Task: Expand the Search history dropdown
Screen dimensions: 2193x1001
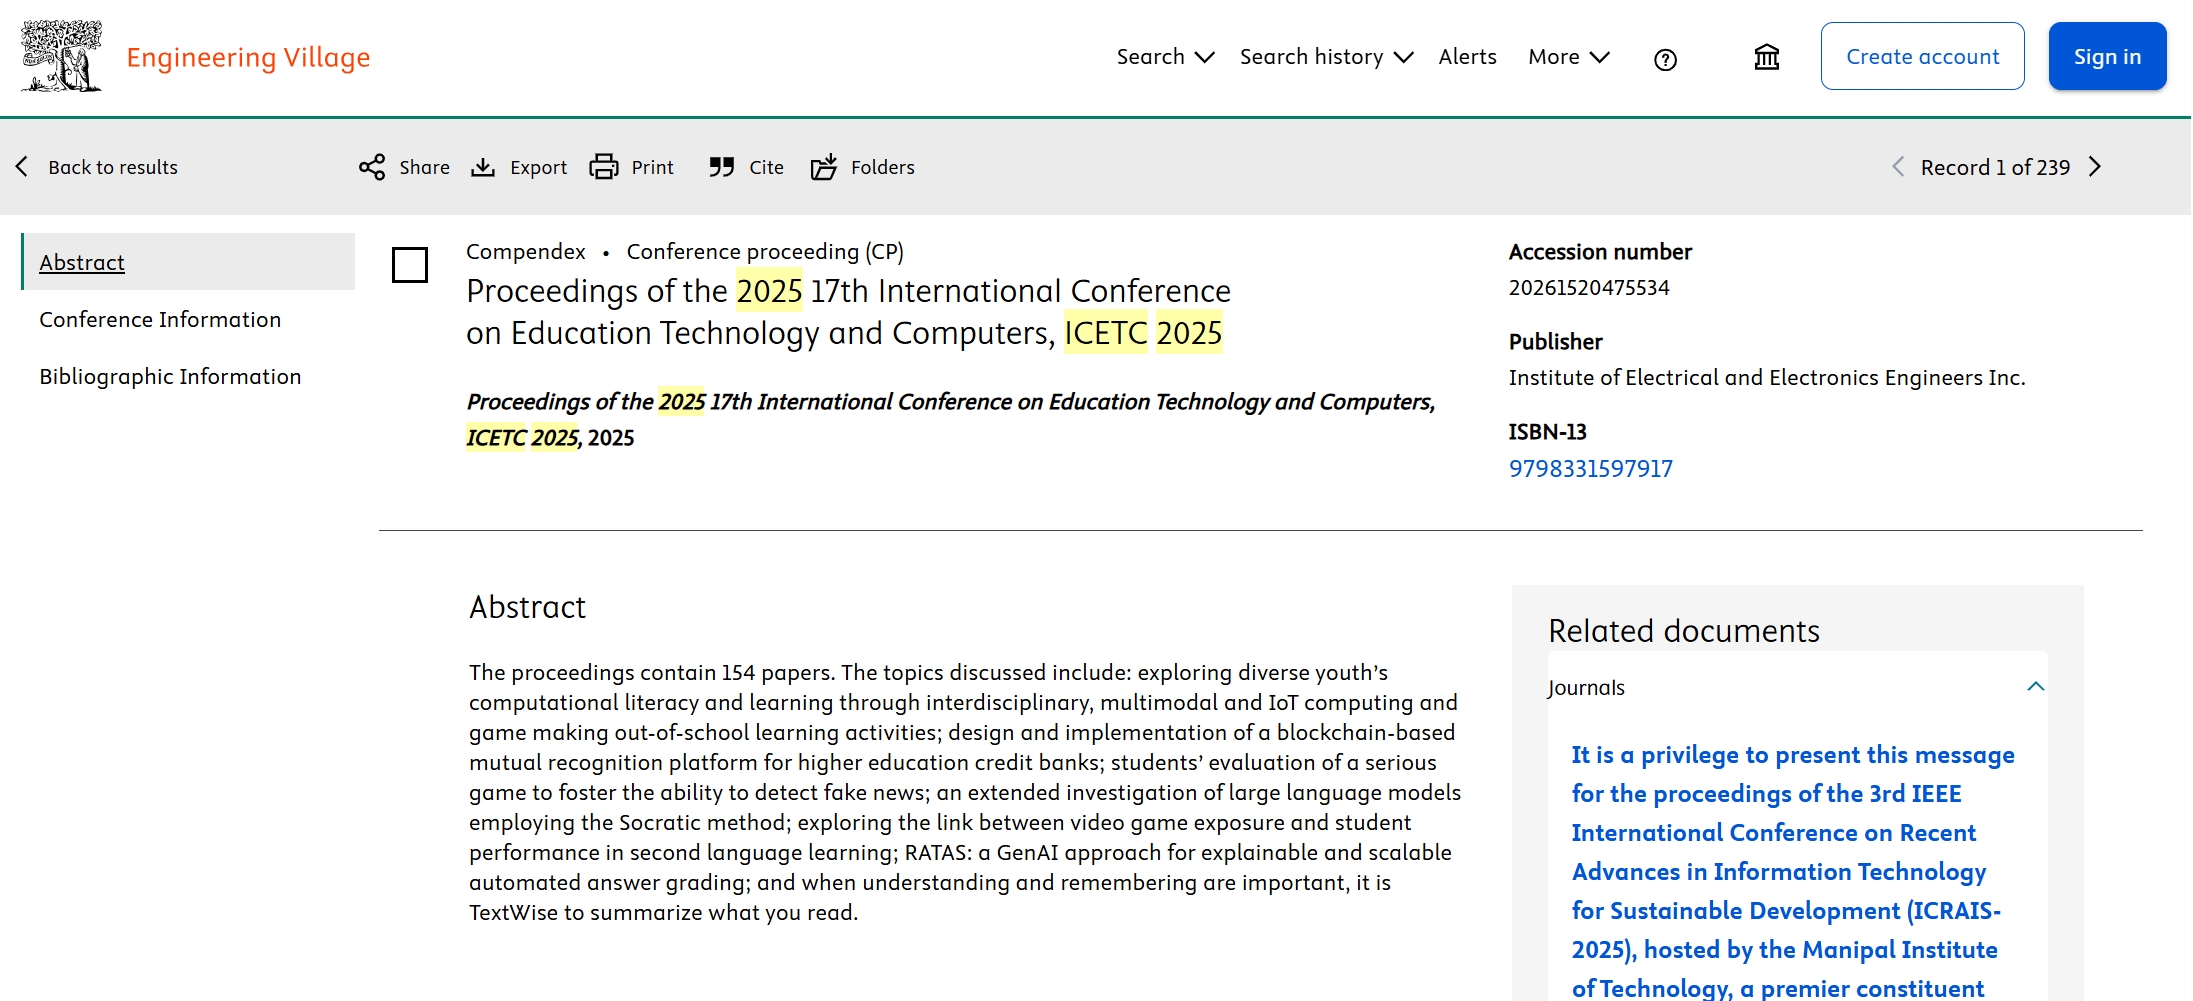Action: pos(1326,57)
